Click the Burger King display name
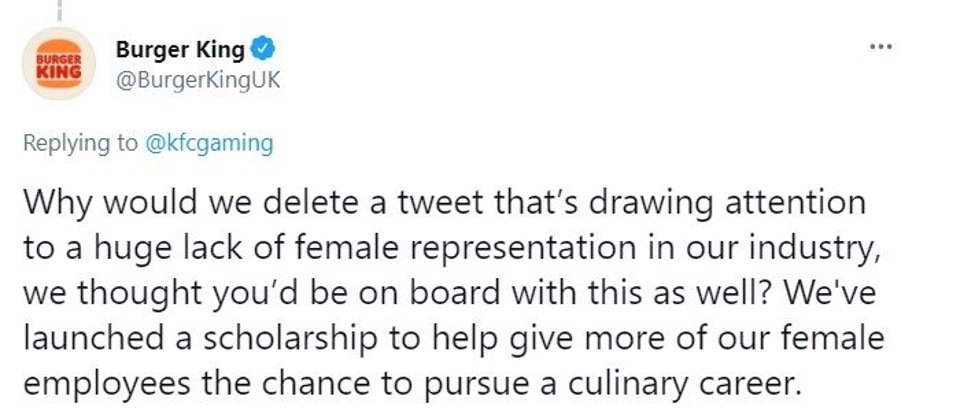The image size is (980, 418). (x=180, y=50)
